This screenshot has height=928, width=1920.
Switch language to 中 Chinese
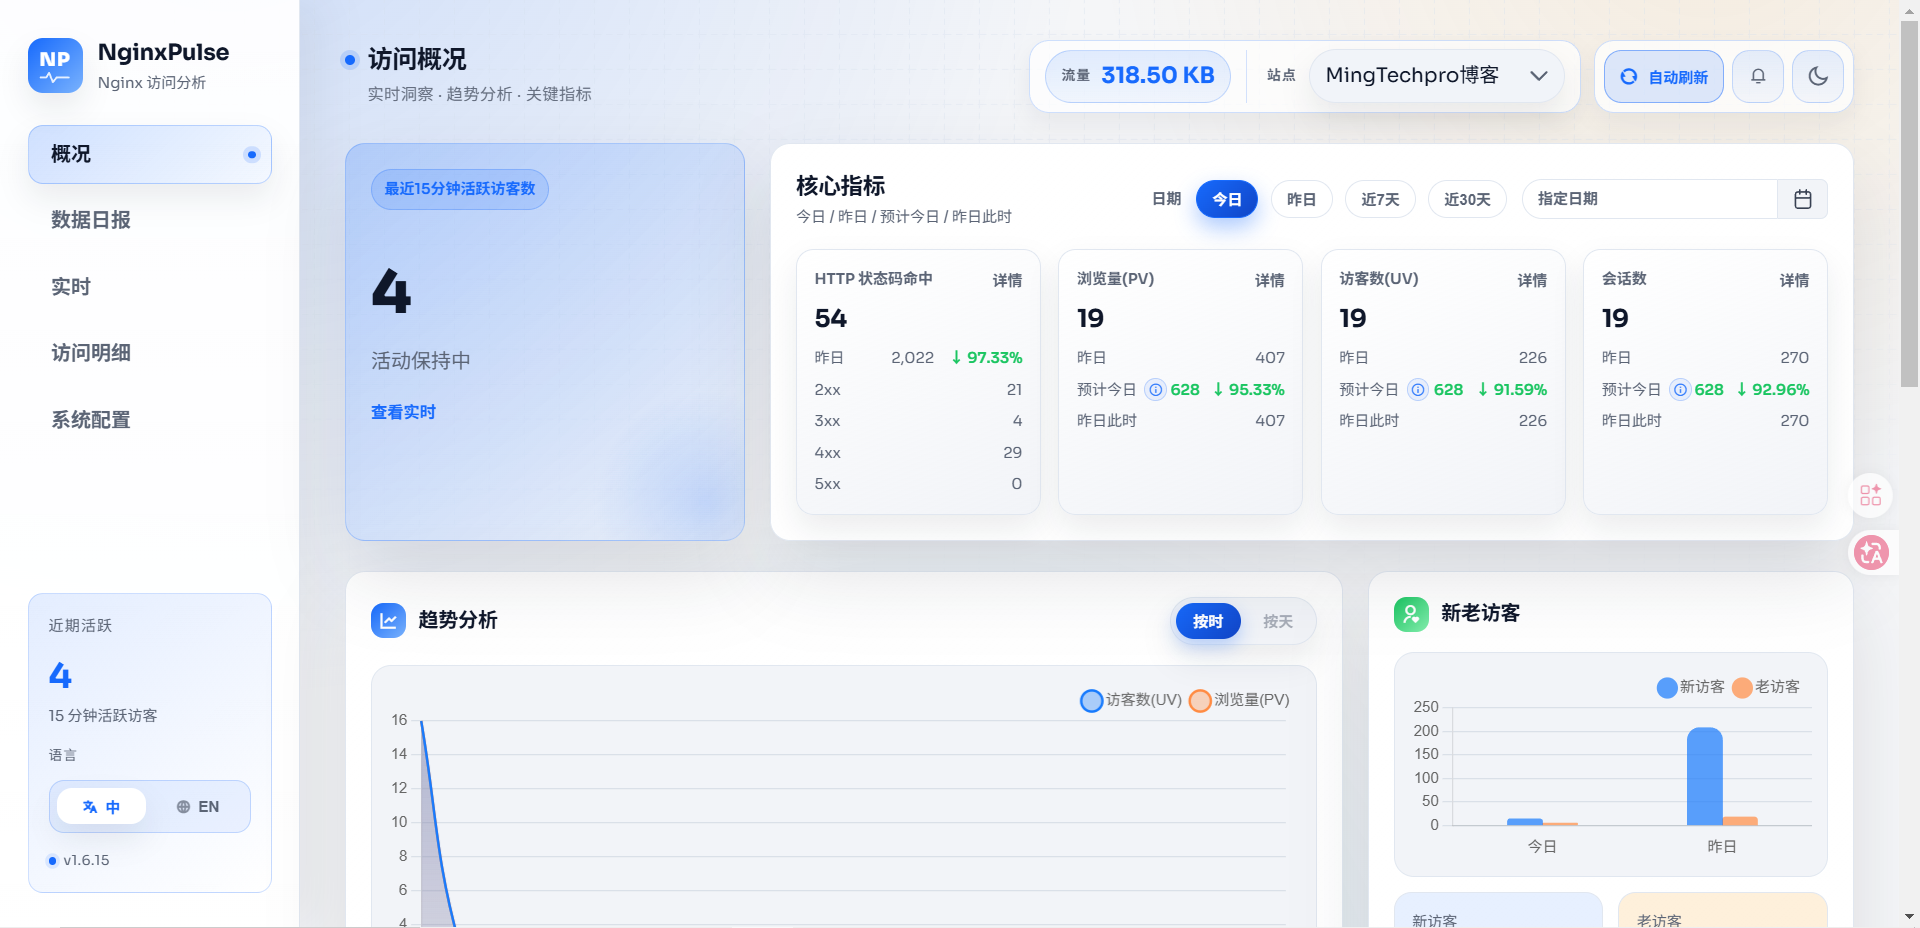pos(101,806)
